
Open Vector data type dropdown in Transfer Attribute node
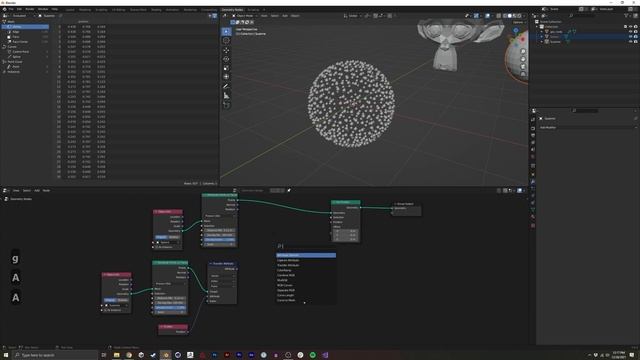pyautogui.click(x=222, y=276)
